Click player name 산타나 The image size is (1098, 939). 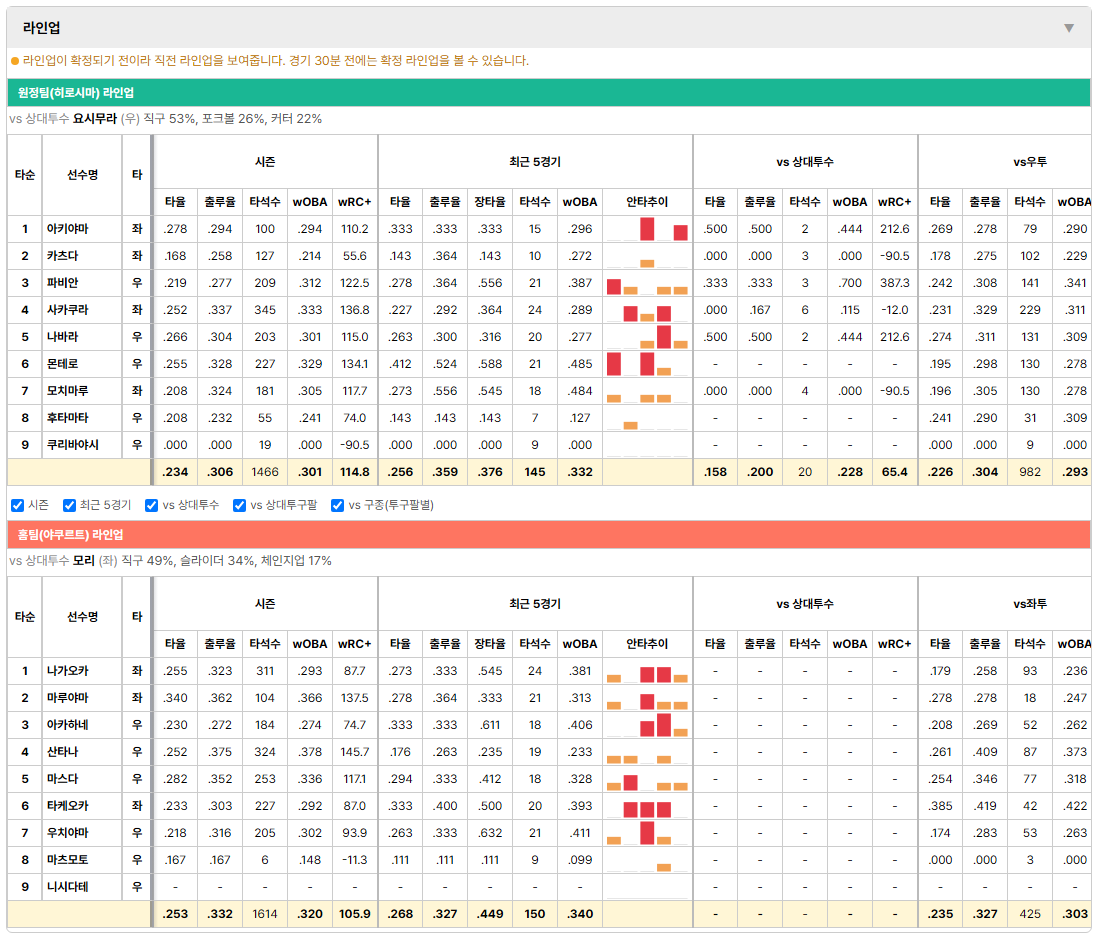[62, 752]
